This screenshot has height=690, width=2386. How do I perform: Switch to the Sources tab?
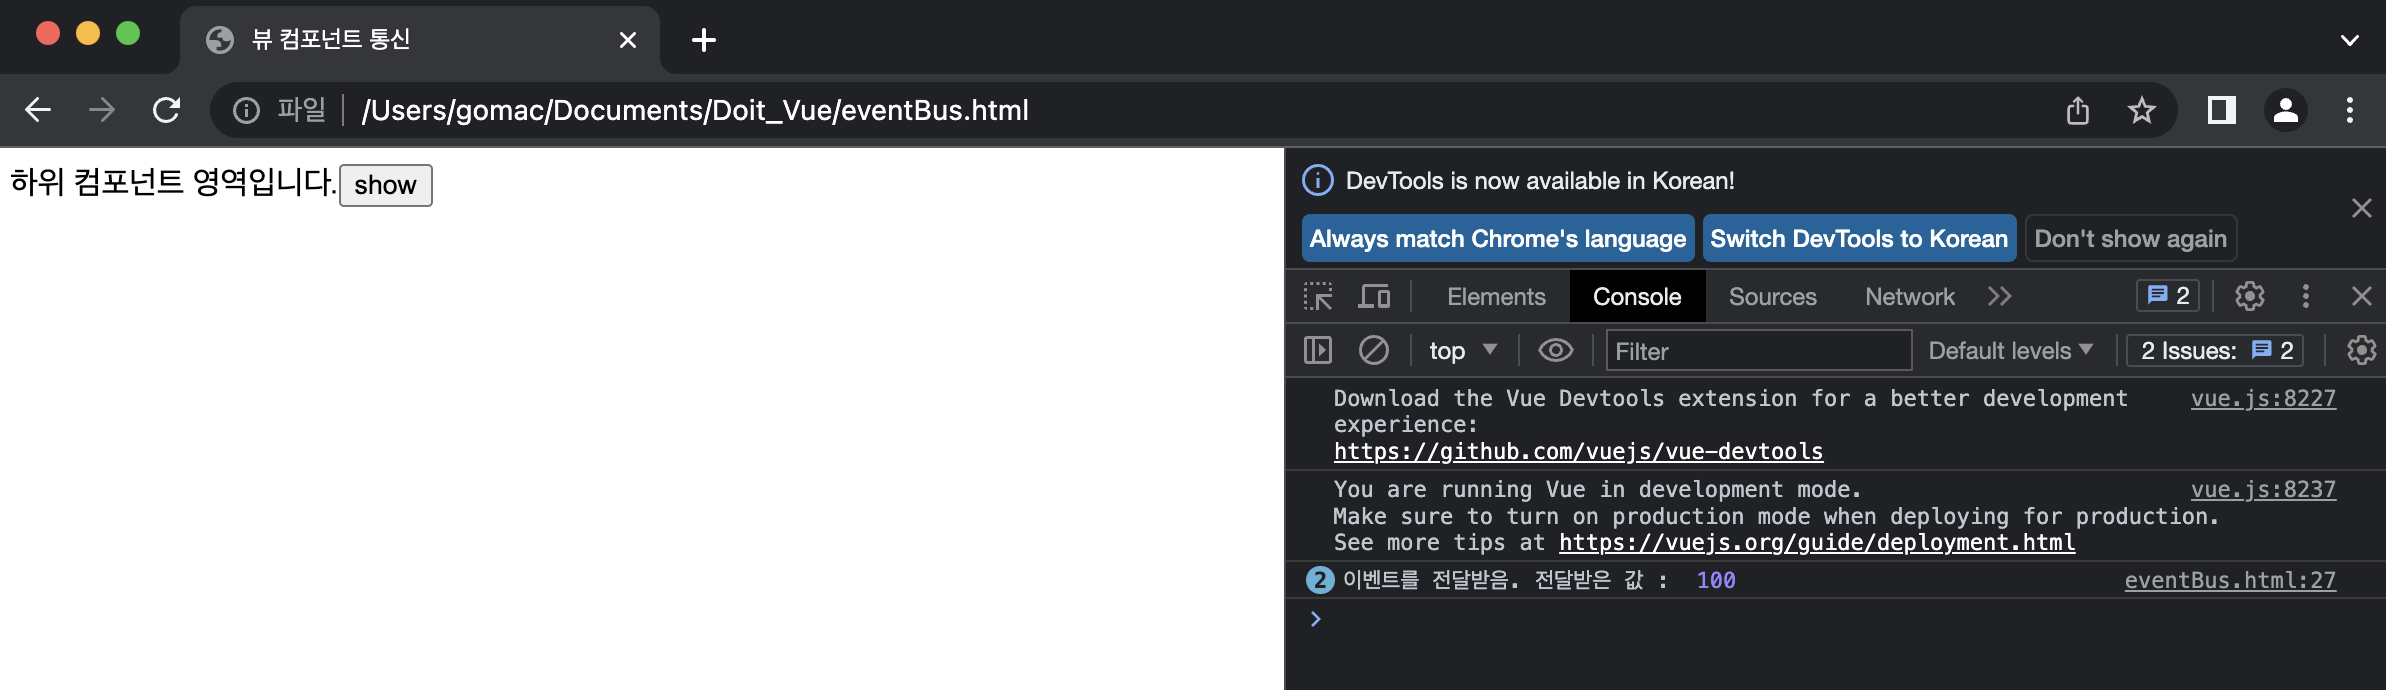(x=1773, y=296)
